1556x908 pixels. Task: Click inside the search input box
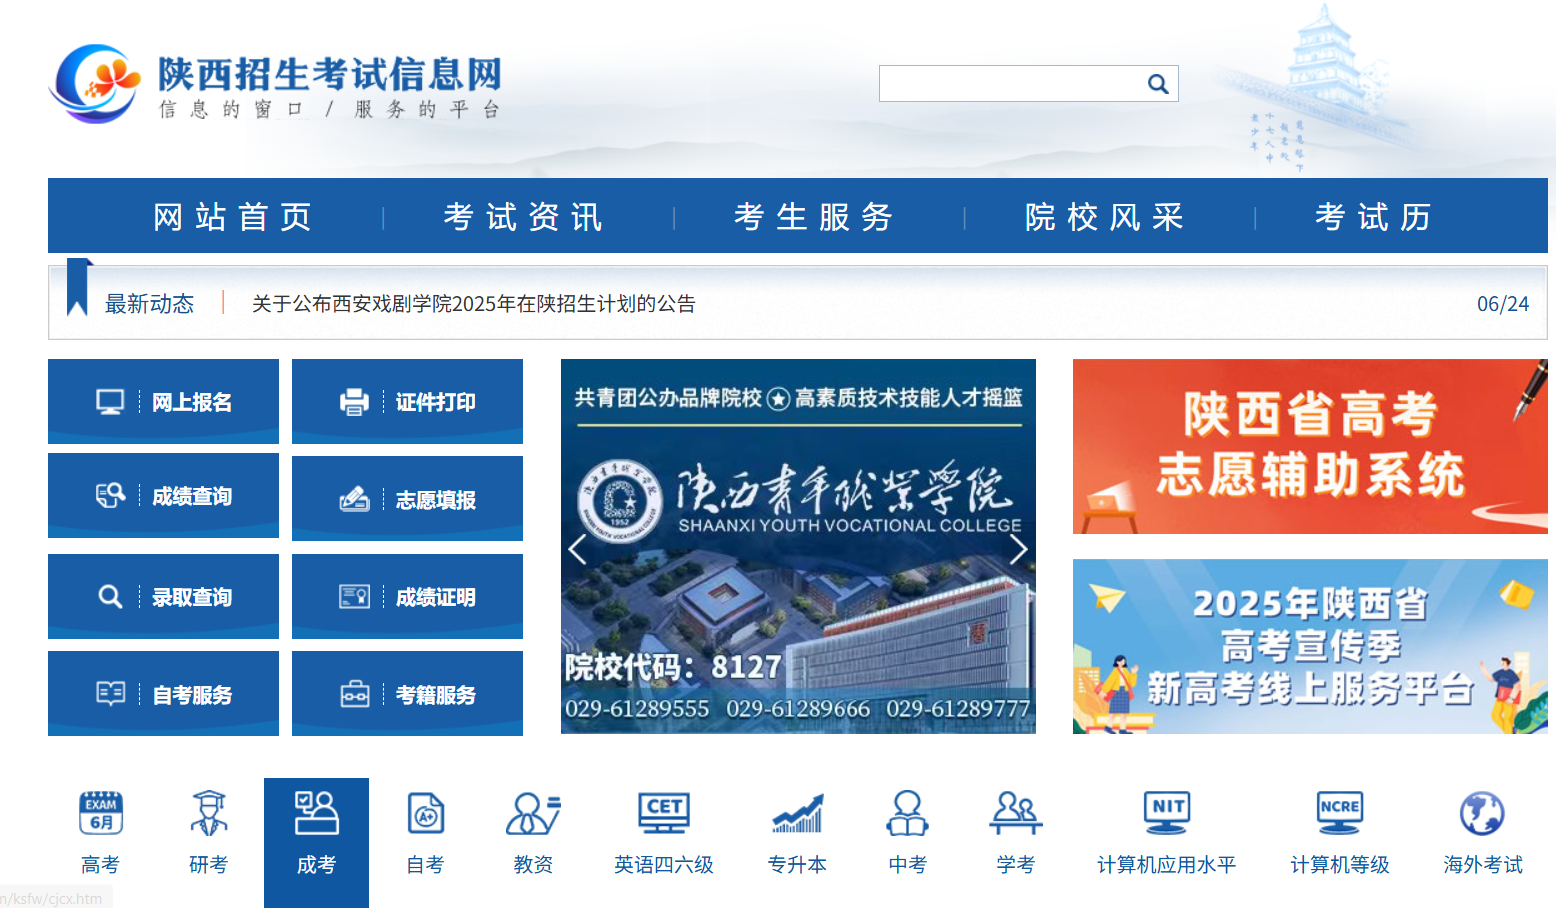tap(1010, 83)
